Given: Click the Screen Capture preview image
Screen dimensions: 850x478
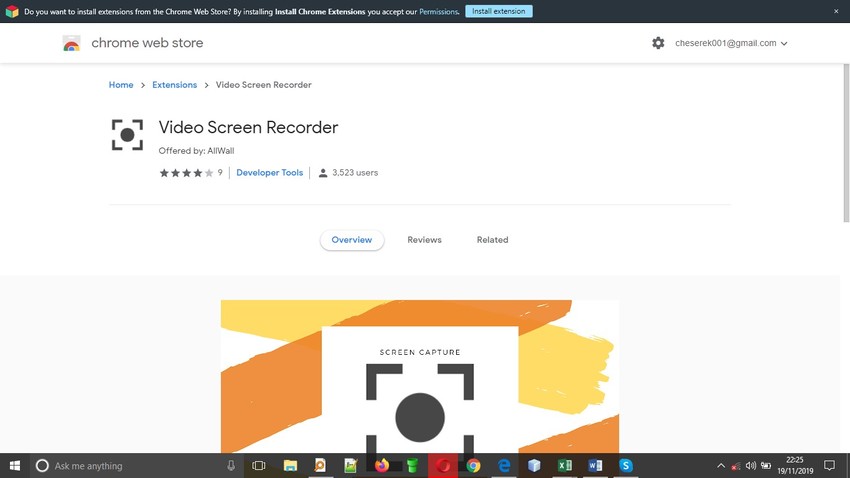Looking at the screenshot, I should [x=420, y=376].
